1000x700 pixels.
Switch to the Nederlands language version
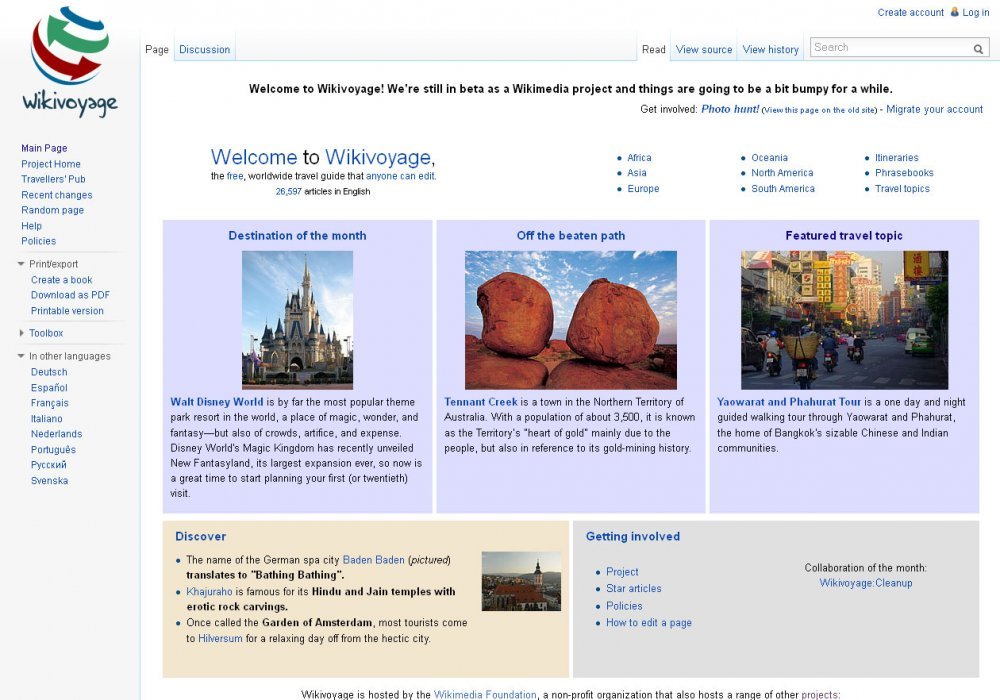click(56, 434)
